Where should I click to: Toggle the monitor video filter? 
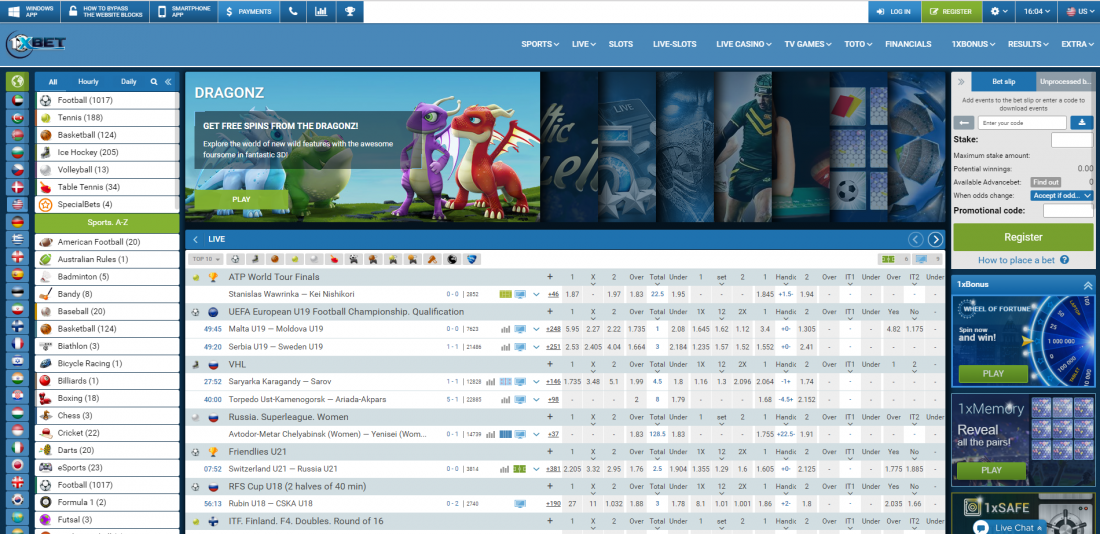920,260
